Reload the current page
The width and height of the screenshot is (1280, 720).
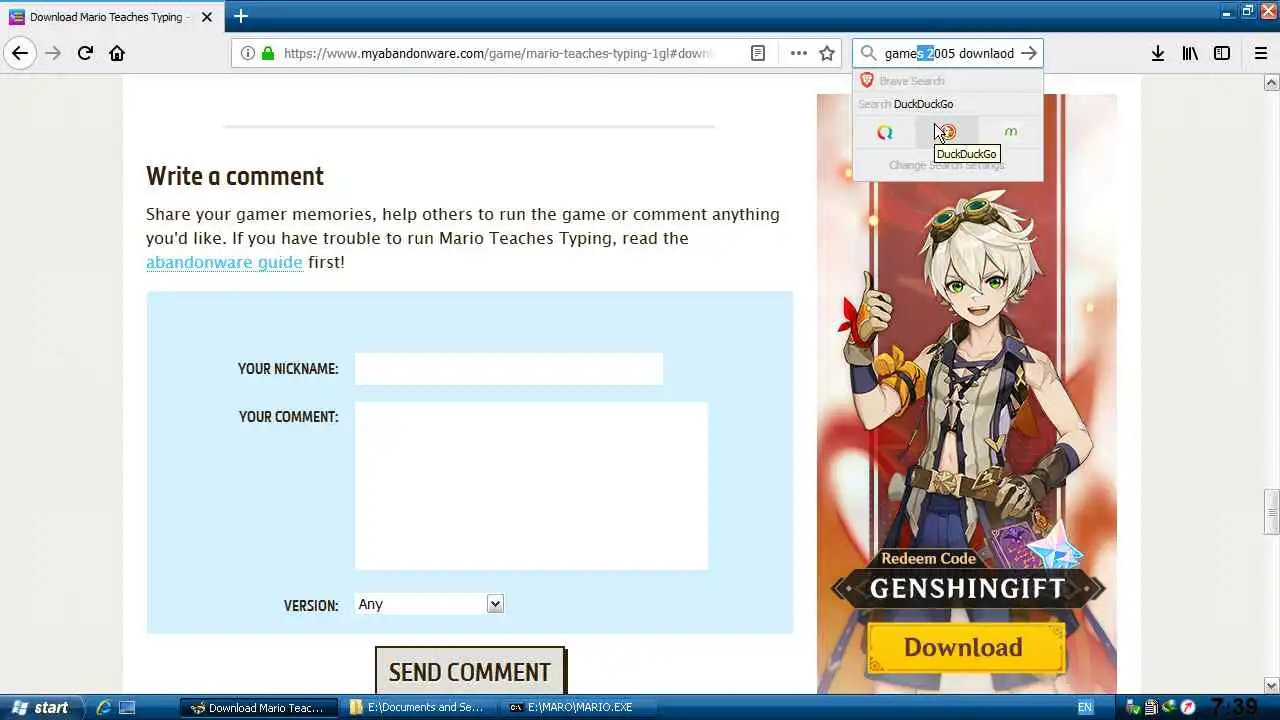85,53
